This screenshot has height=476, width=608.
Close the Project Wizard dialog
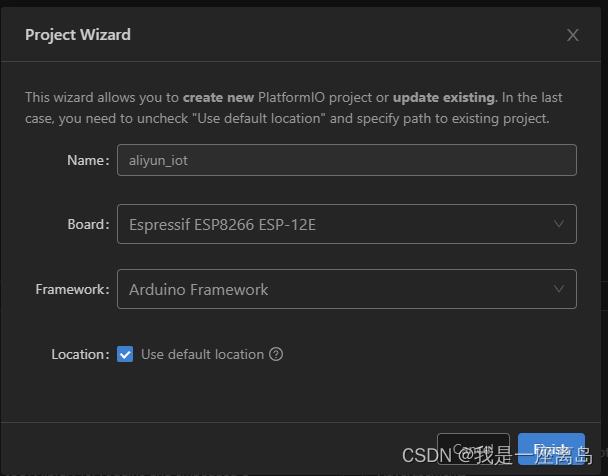pyautogui.click(x=572, y=35)
